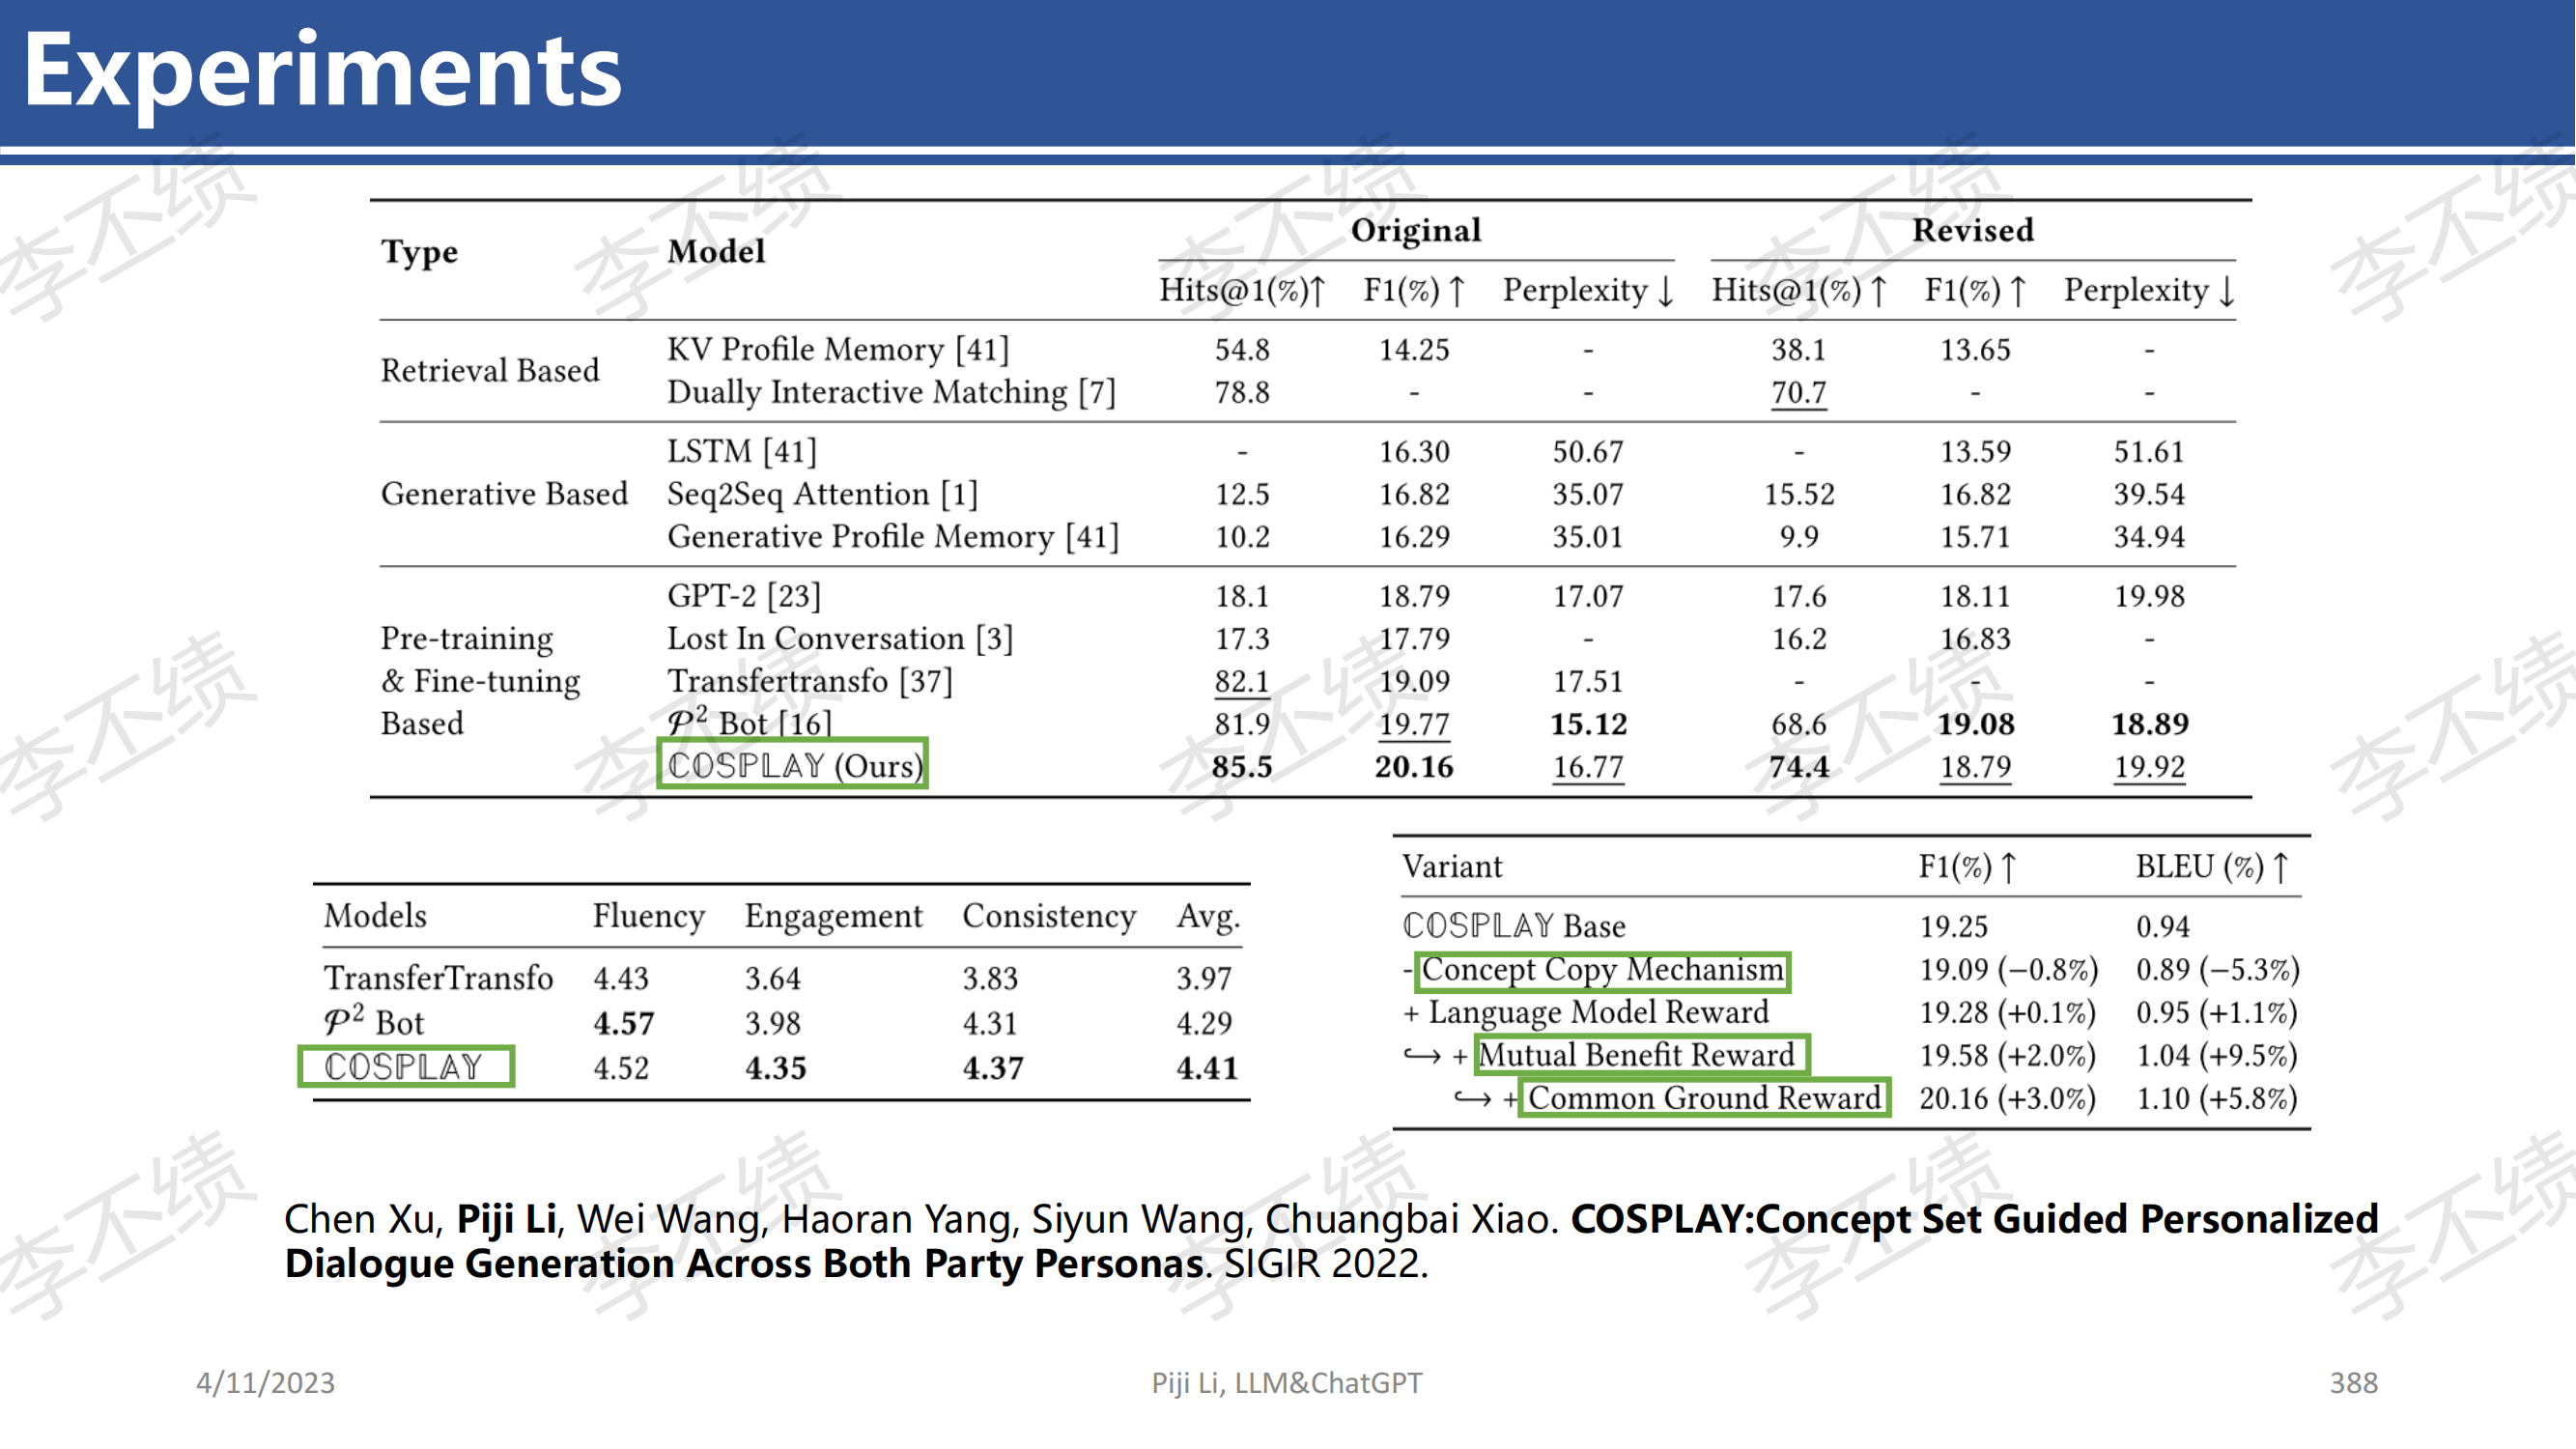Select the "KV Profile Memory [41]" row
Image resolution: width=2576 pixels, height=1449 pixels.
[x=1308, y=349]
